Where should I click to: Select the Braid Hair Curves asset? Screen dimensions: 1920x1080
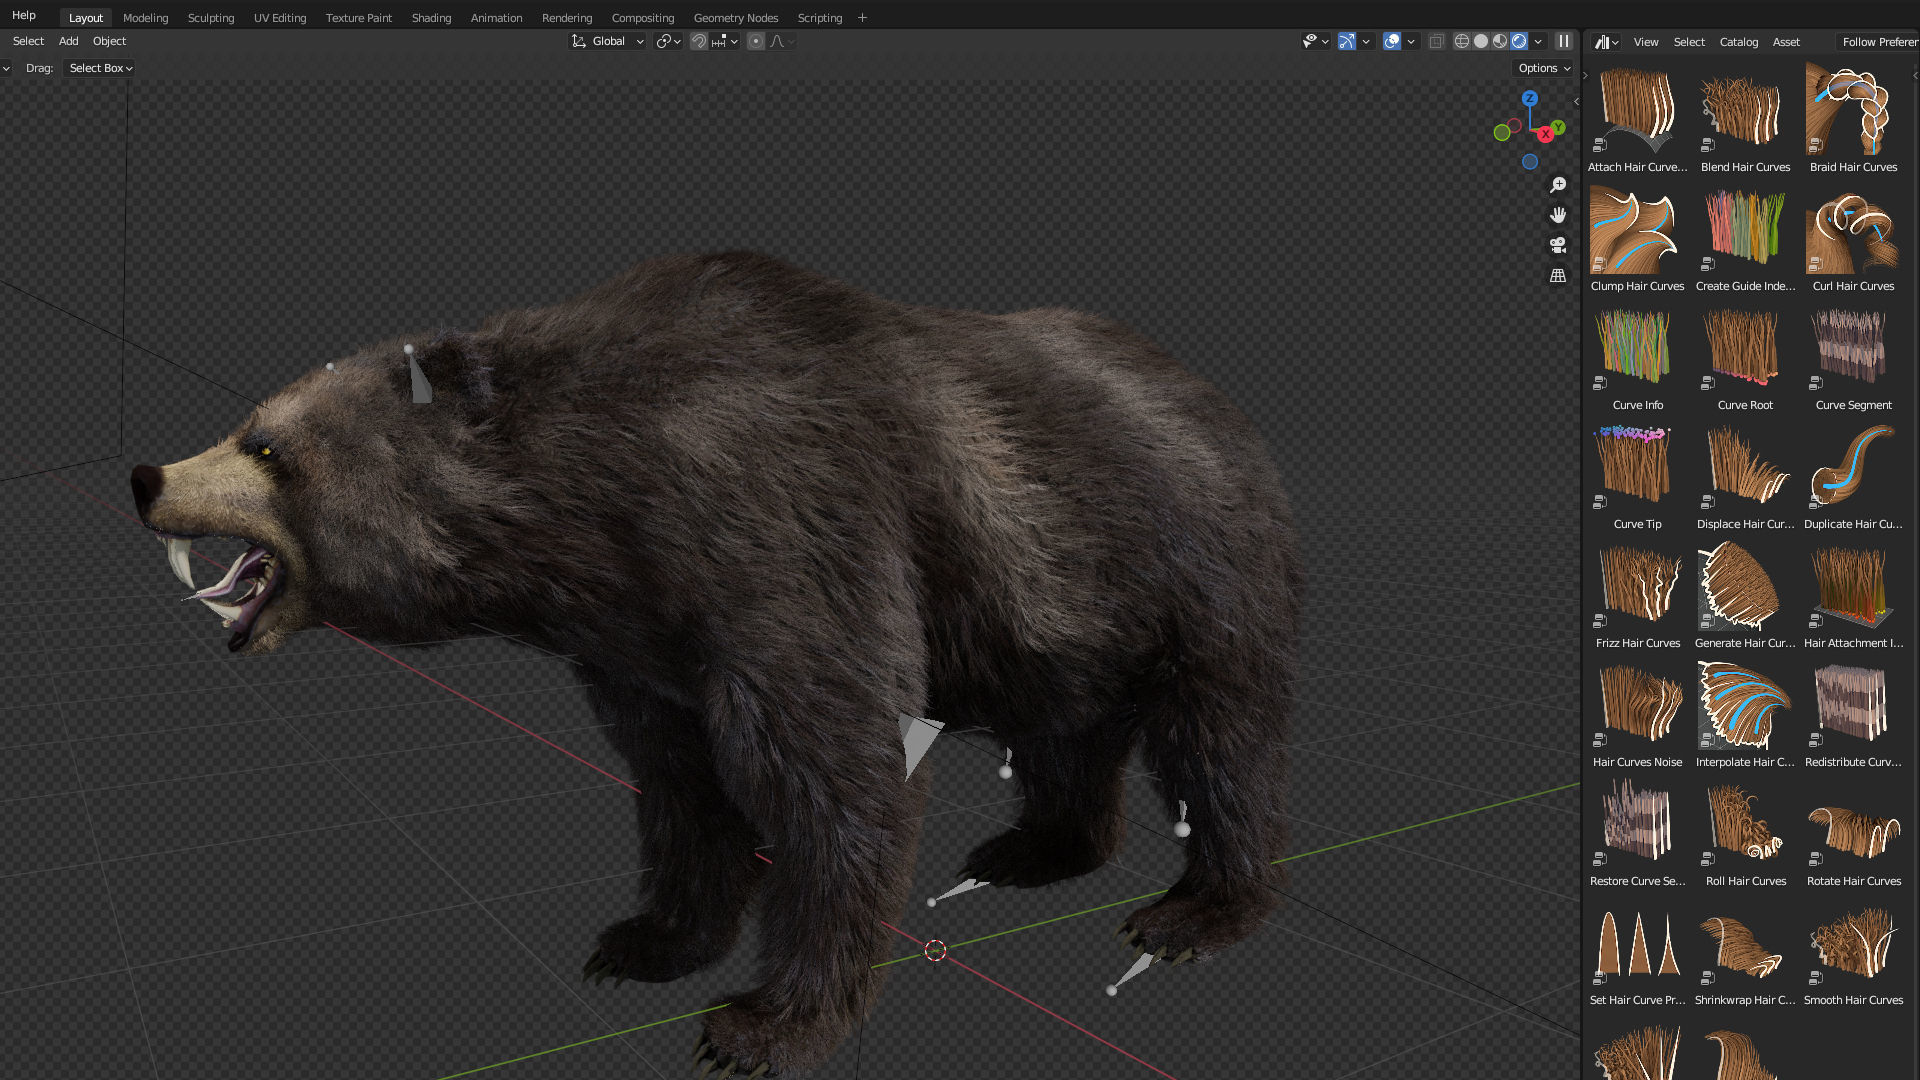pyautogui.click(x=1854, y=118)
